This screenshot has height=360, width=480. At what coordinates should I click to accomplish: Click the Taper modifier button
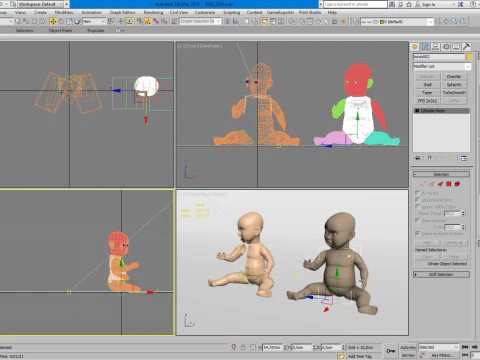(428, 93)
